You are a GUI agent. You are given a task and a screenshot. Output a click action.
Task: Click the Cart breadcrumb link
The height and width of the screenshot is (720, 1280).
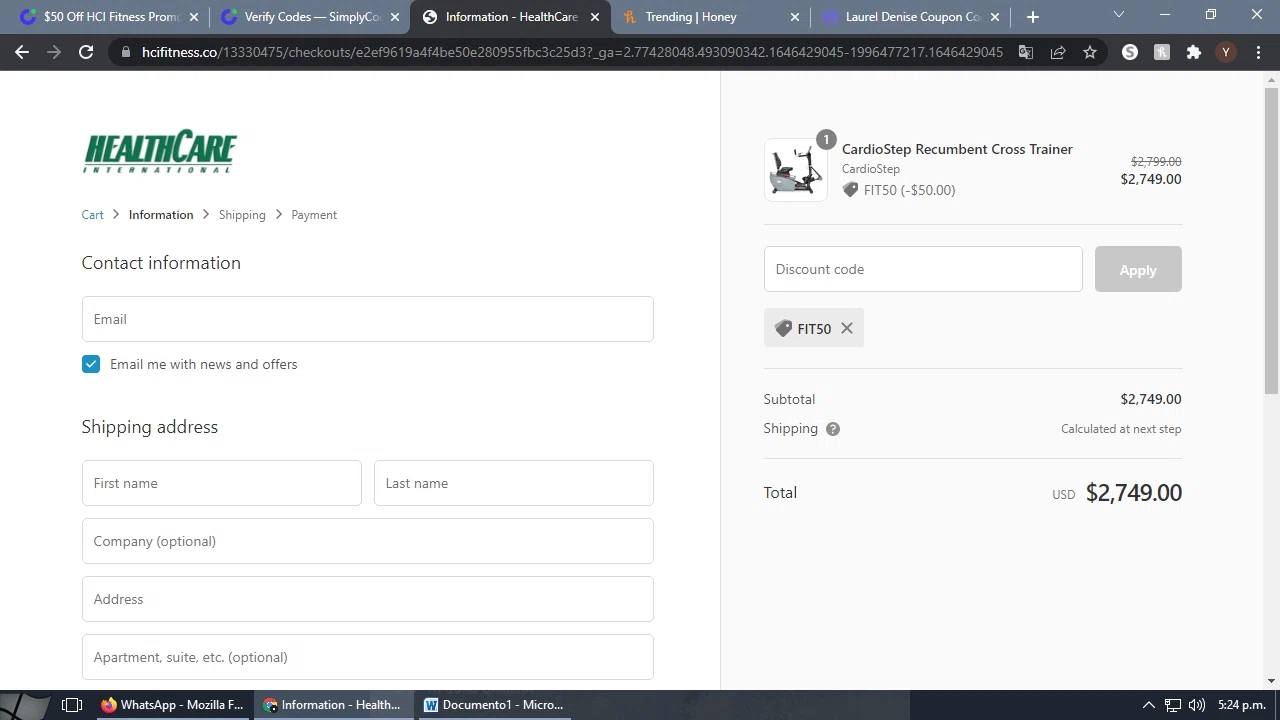coord(93,215)
